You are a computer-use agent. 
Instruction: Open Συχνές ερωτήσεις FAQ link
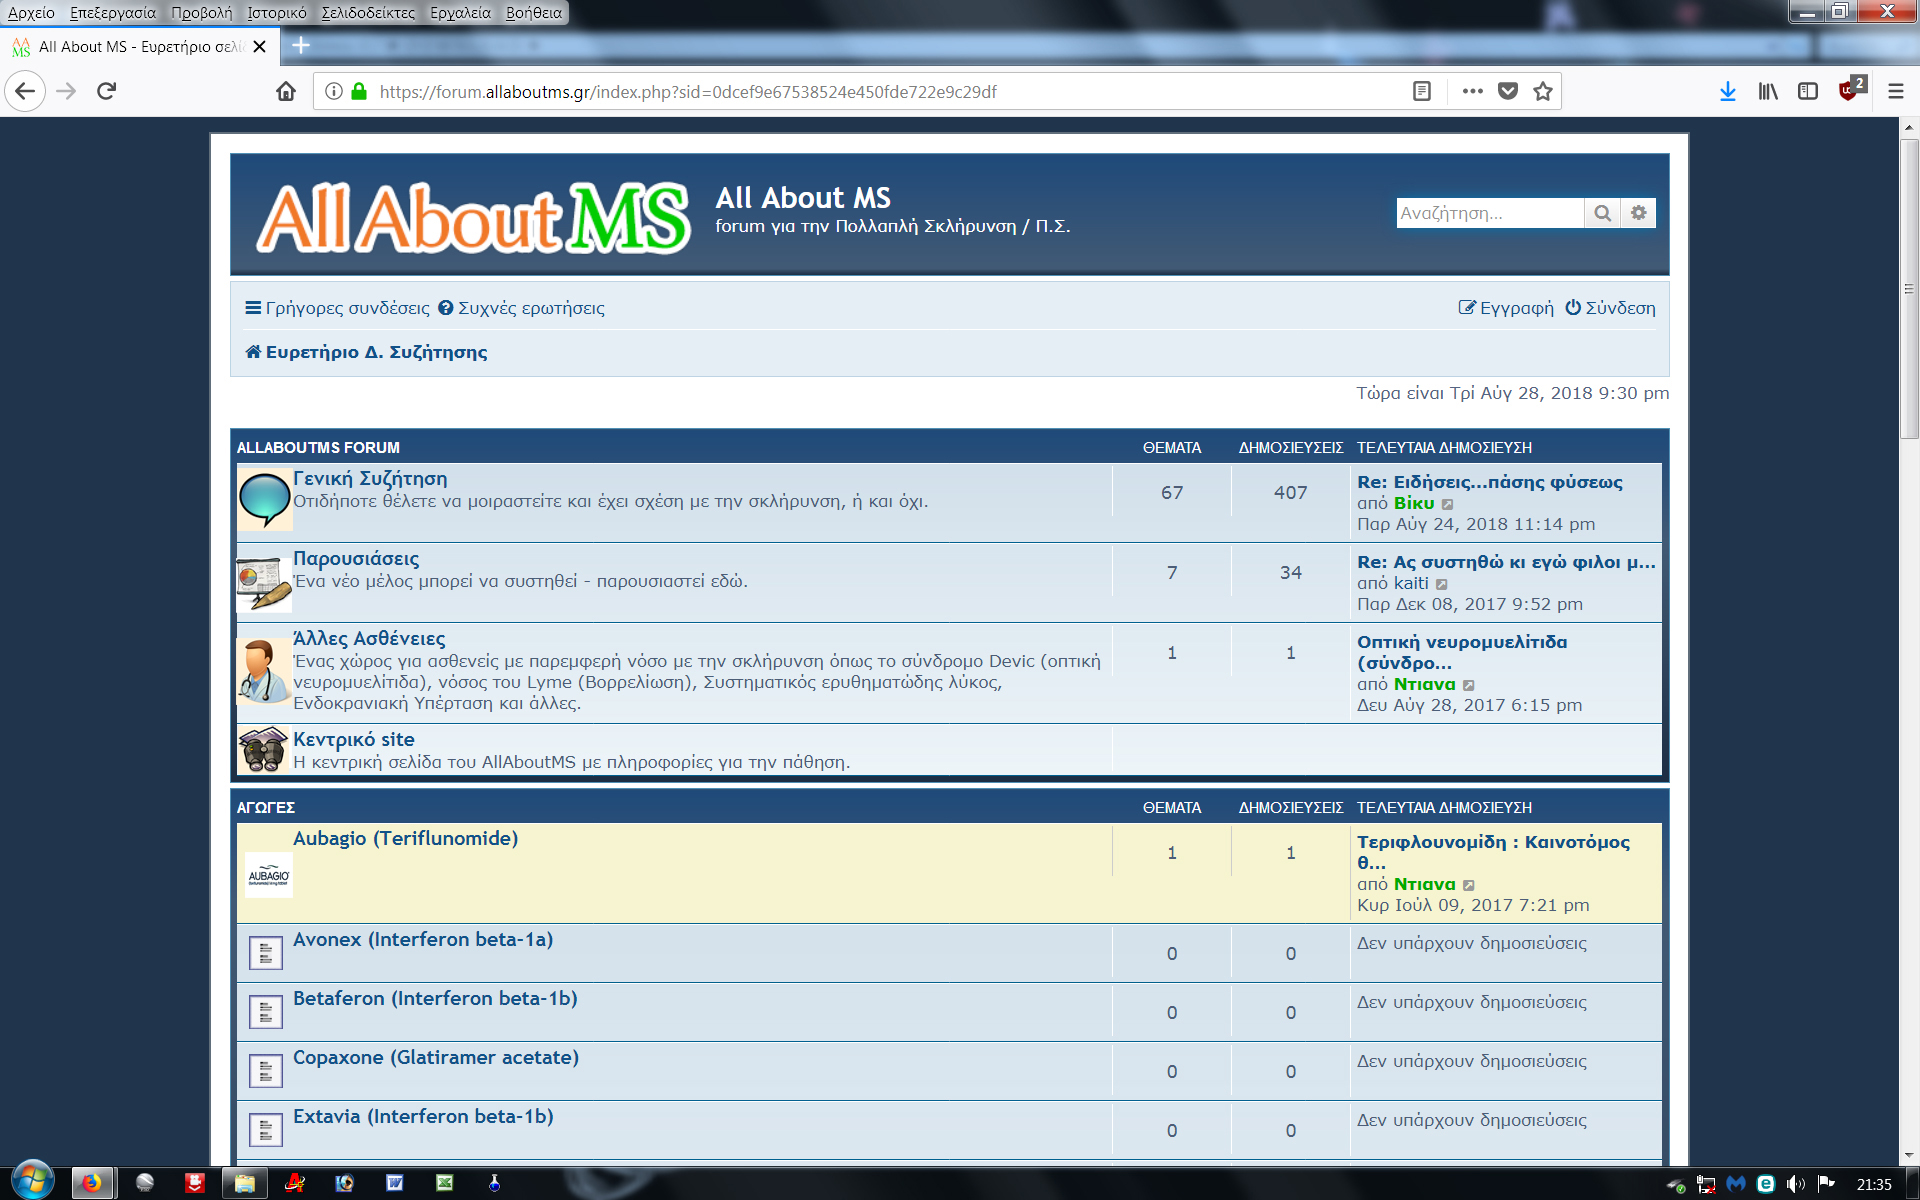[x=521, y=308]
